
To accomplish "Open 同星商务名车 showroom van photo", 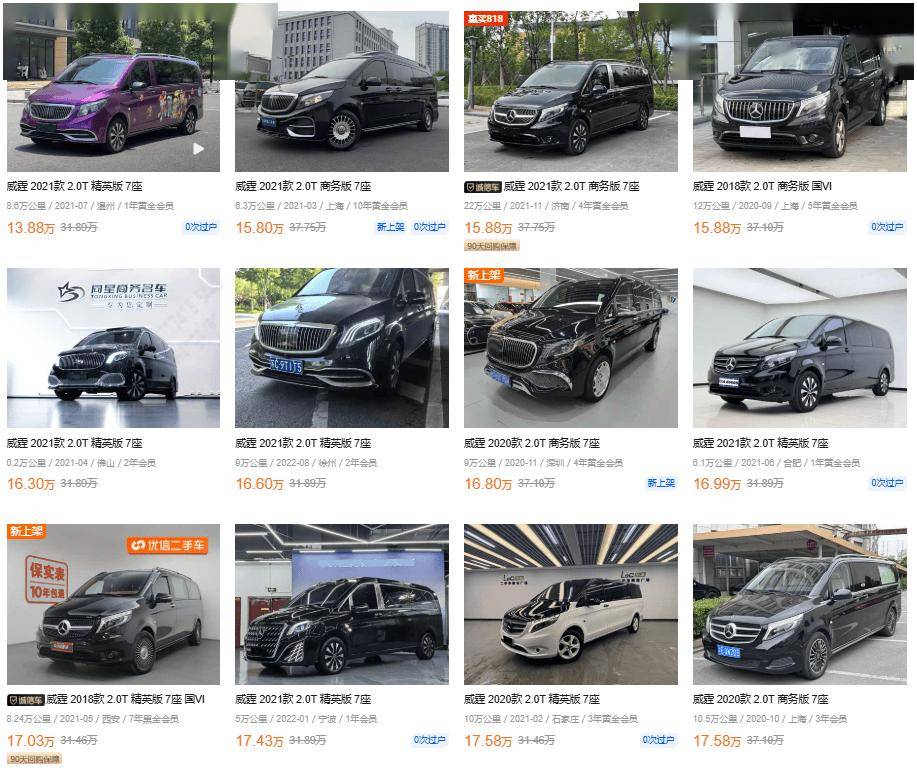I will (x=113, y=348).
